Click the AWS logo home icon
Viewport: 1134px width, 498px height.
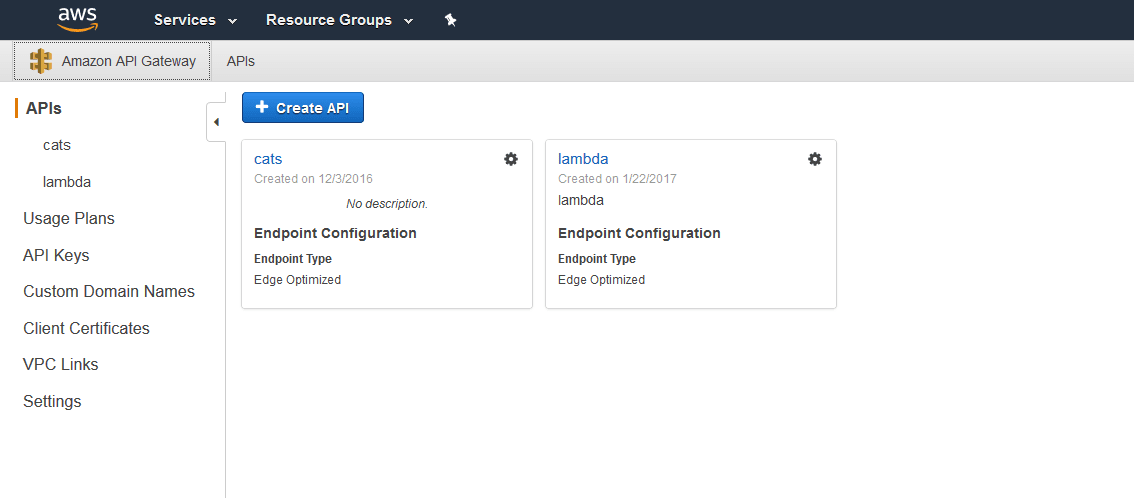[77, 20]
